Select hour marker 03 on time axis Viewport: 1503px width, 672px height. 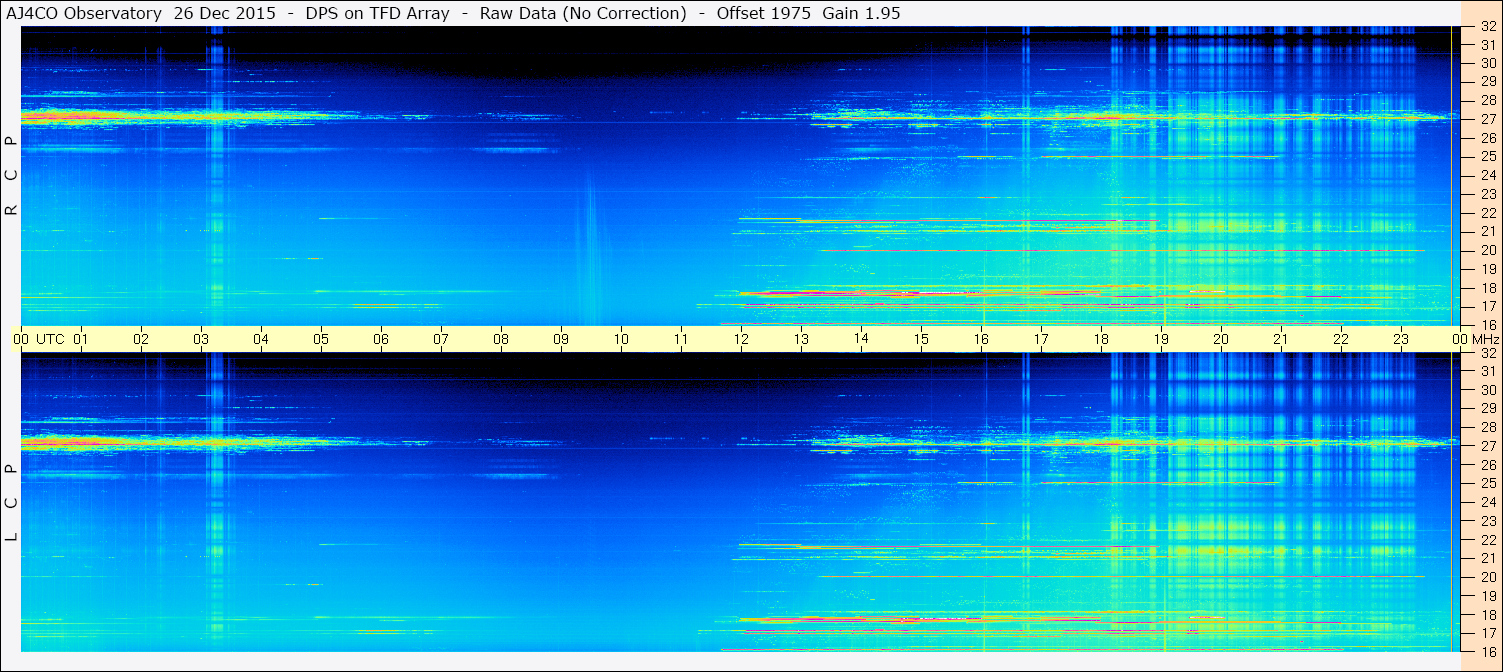click(201, 339)
